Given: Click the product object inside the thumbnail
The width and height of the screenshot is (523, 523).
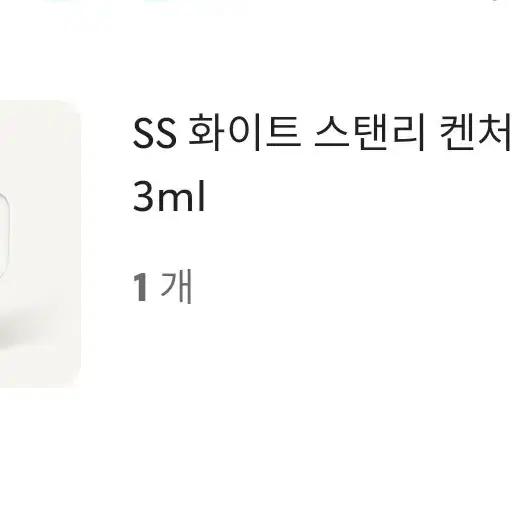Looking at the screenshot, I should 4,235.
